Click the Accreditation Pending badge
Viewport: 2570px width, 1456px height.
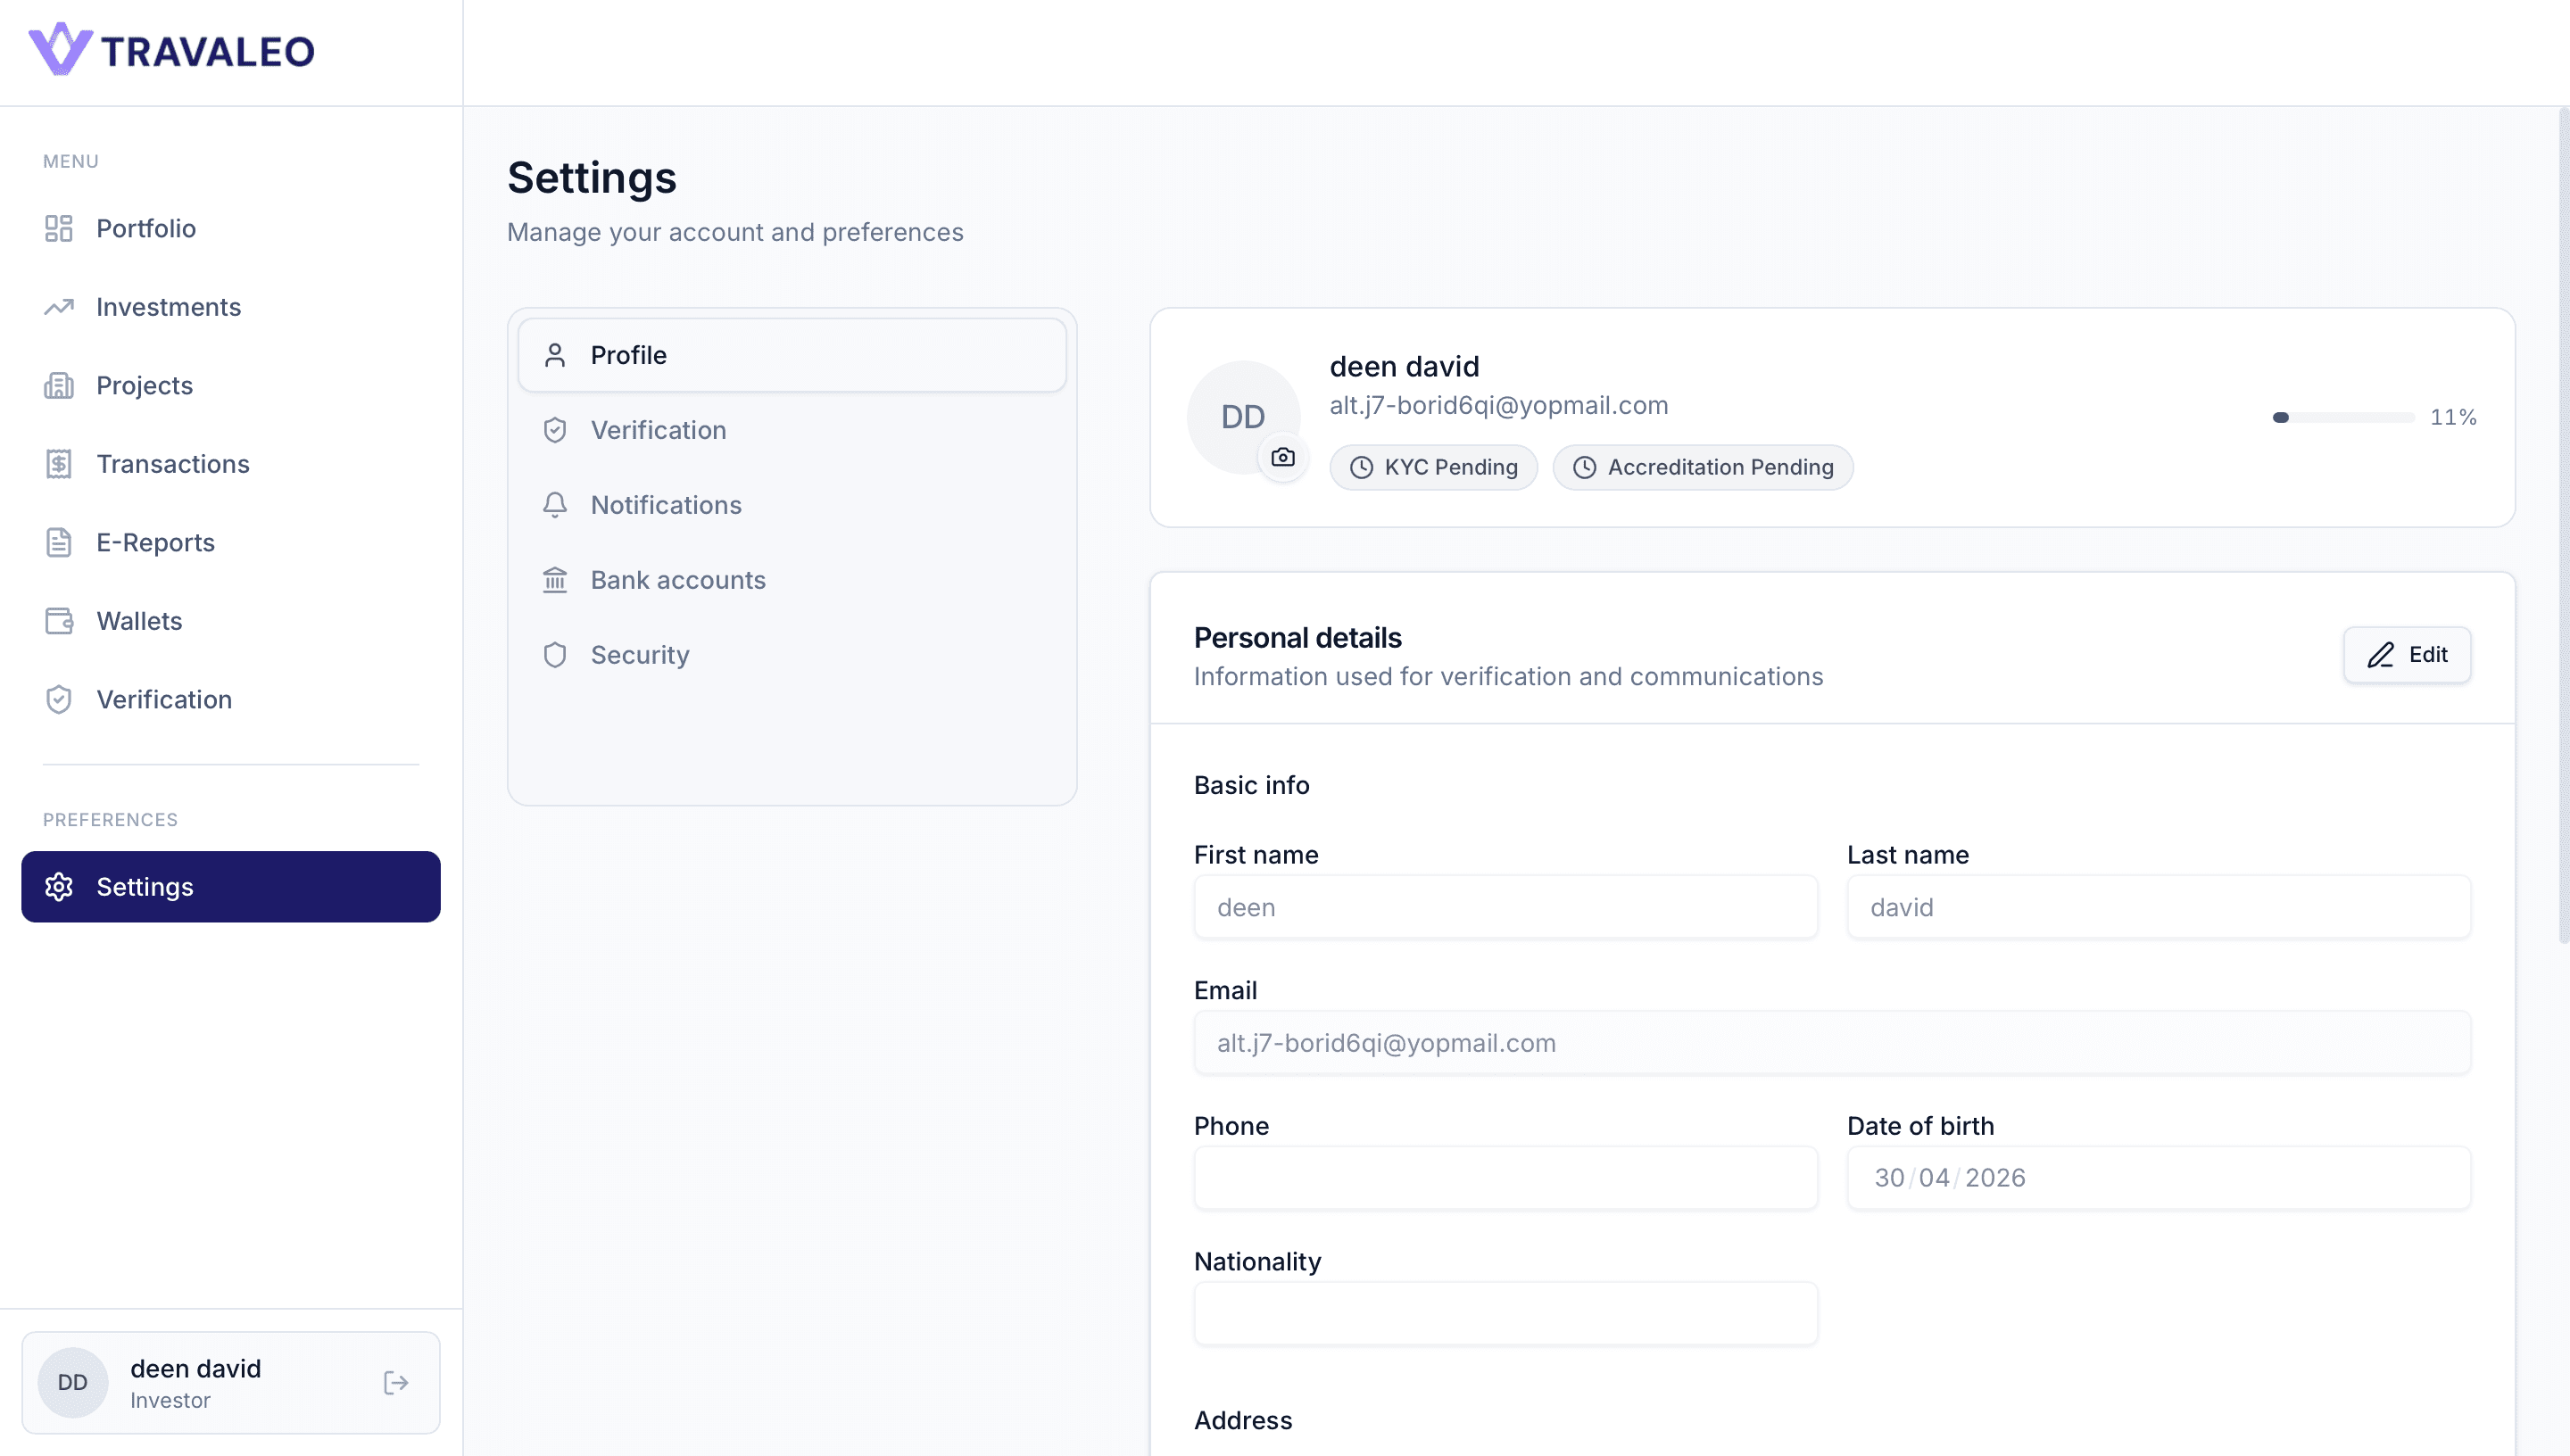(x=1703, y=467)
